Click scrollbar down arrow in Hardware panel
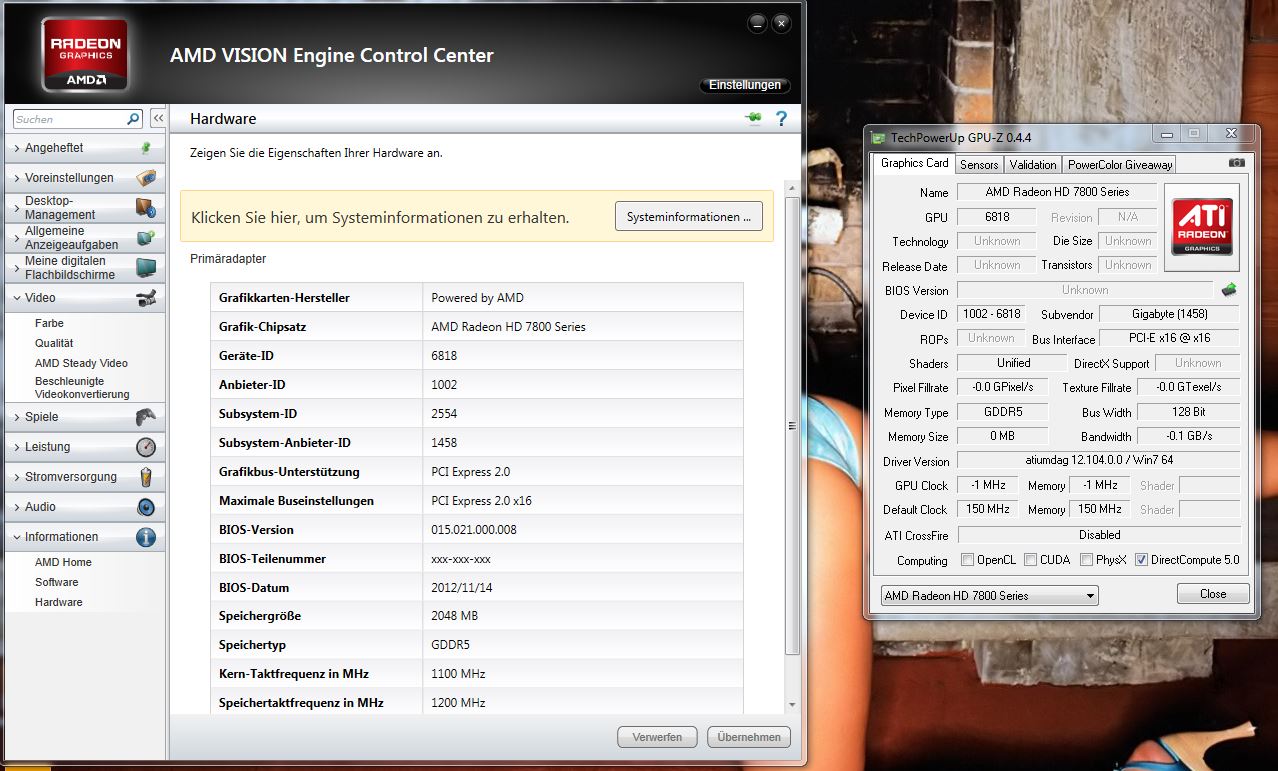1278x771 pixels. (792, 705)
